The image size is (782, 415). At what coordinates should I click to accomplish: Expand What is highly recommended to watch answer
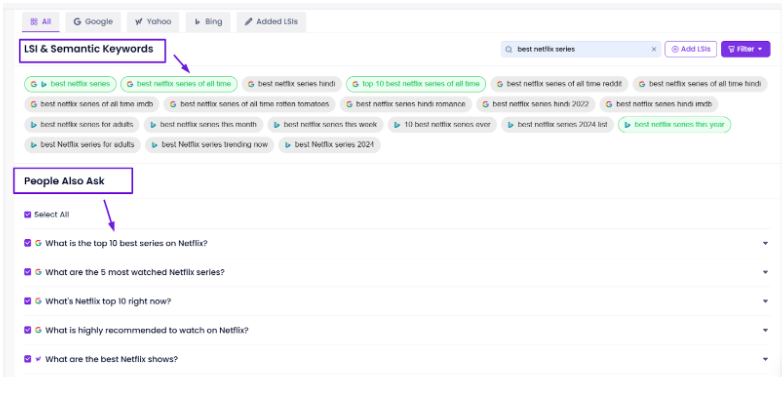tap(765, 330)
